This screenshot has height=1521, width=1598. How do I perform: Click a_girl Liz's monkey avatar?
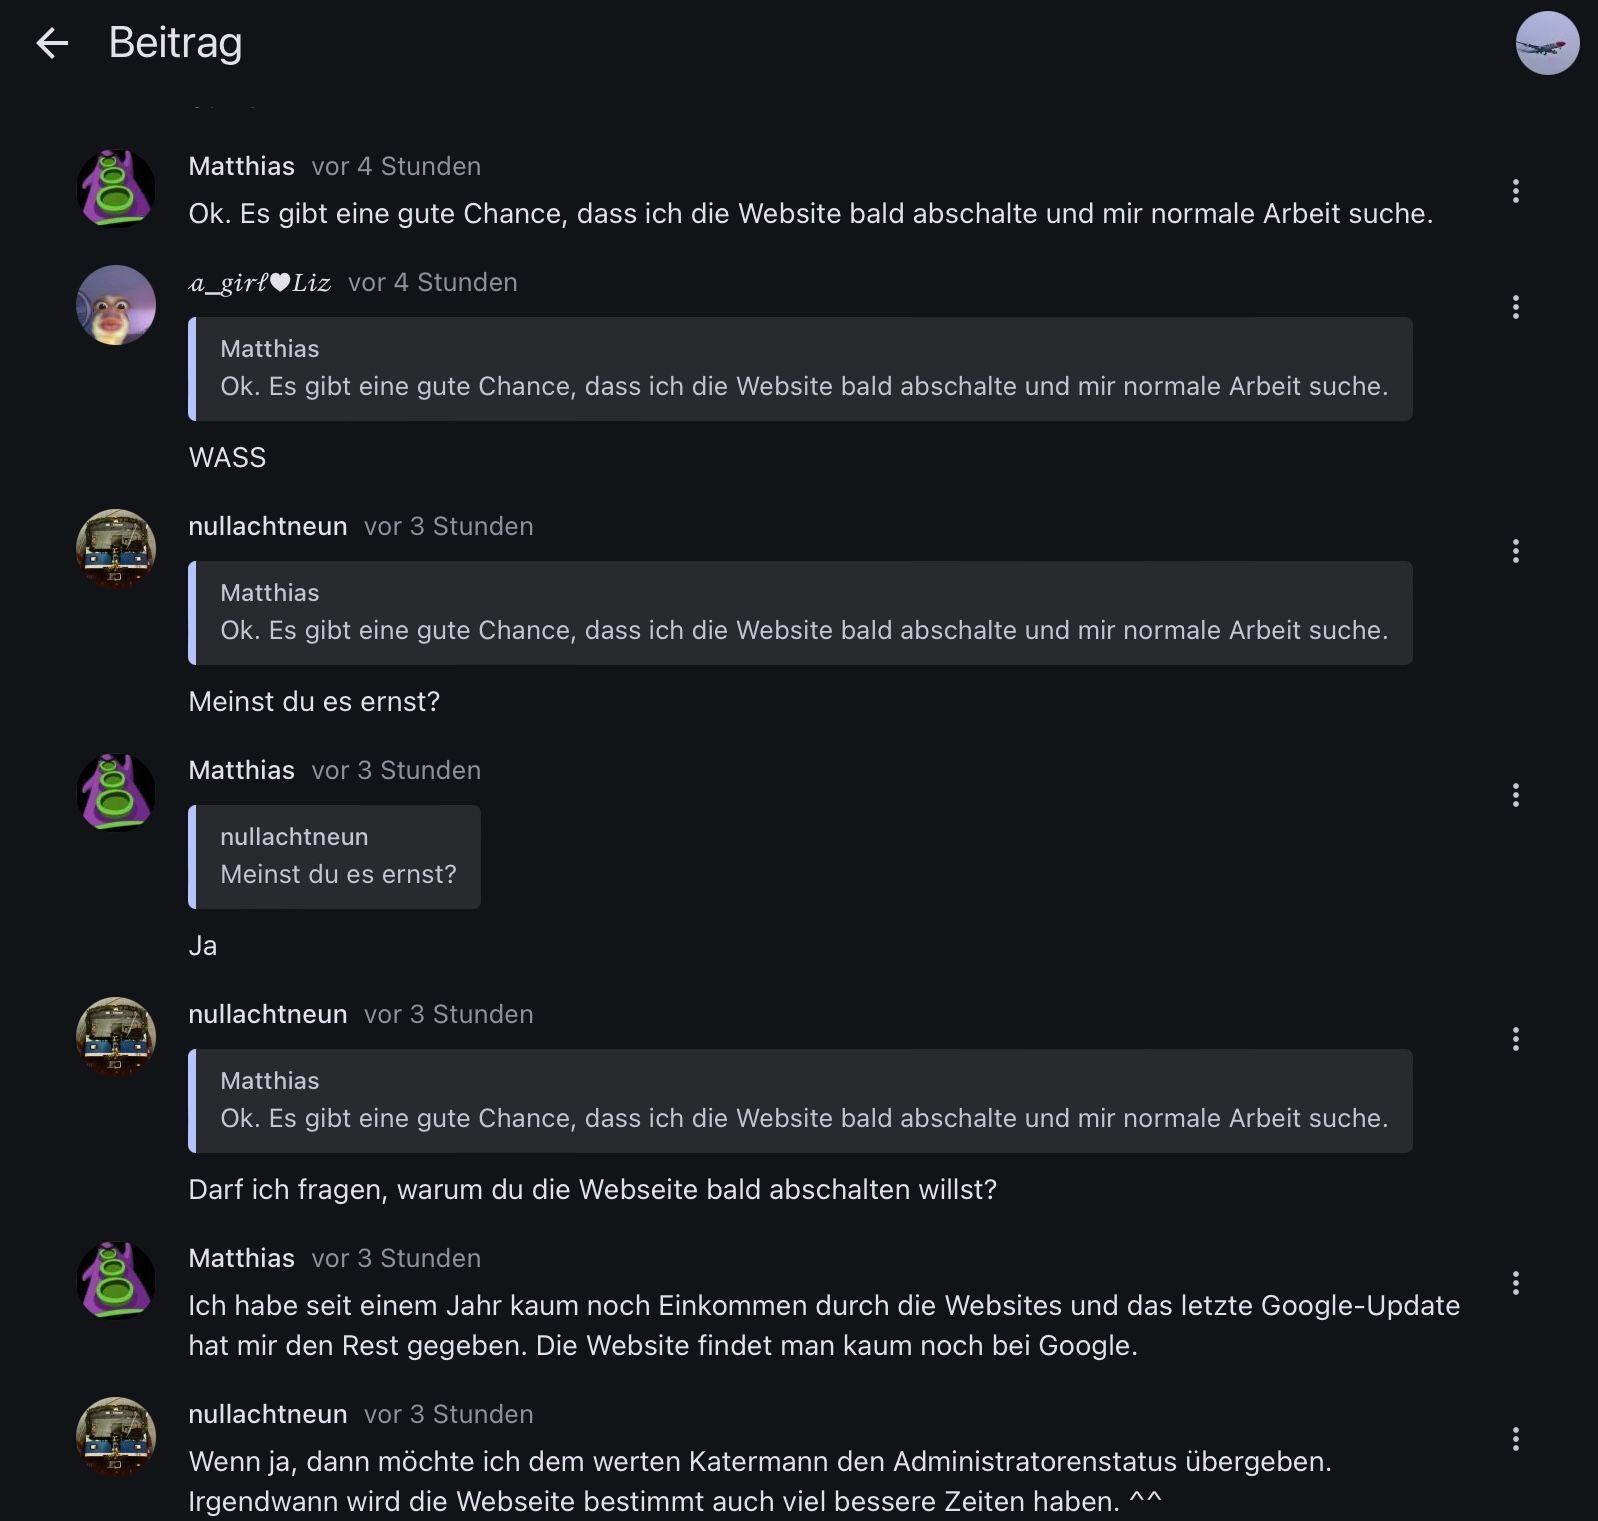(x=116, y=305)
